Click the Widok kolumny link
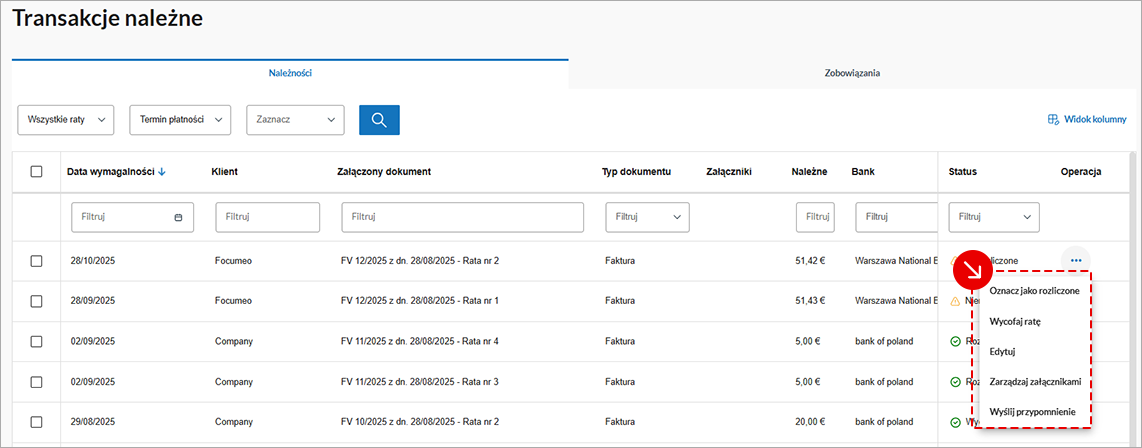Image resolution: width=1142 pixels, height=448 pixels. click(x=1095, y=120)
